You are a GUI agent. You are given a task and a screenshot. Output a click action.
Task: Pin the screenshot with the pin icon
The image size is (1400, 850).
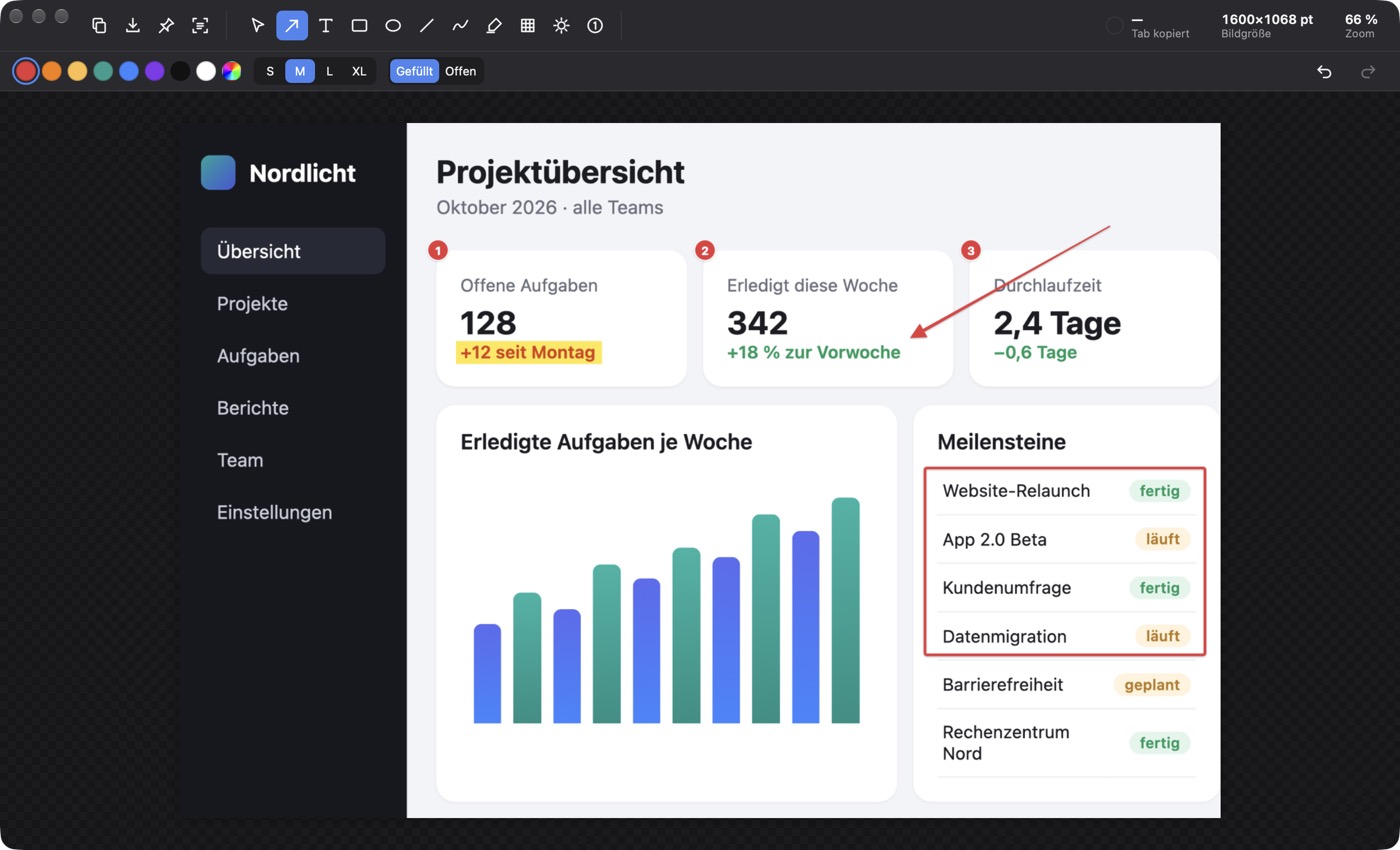[x=166, y=26]
